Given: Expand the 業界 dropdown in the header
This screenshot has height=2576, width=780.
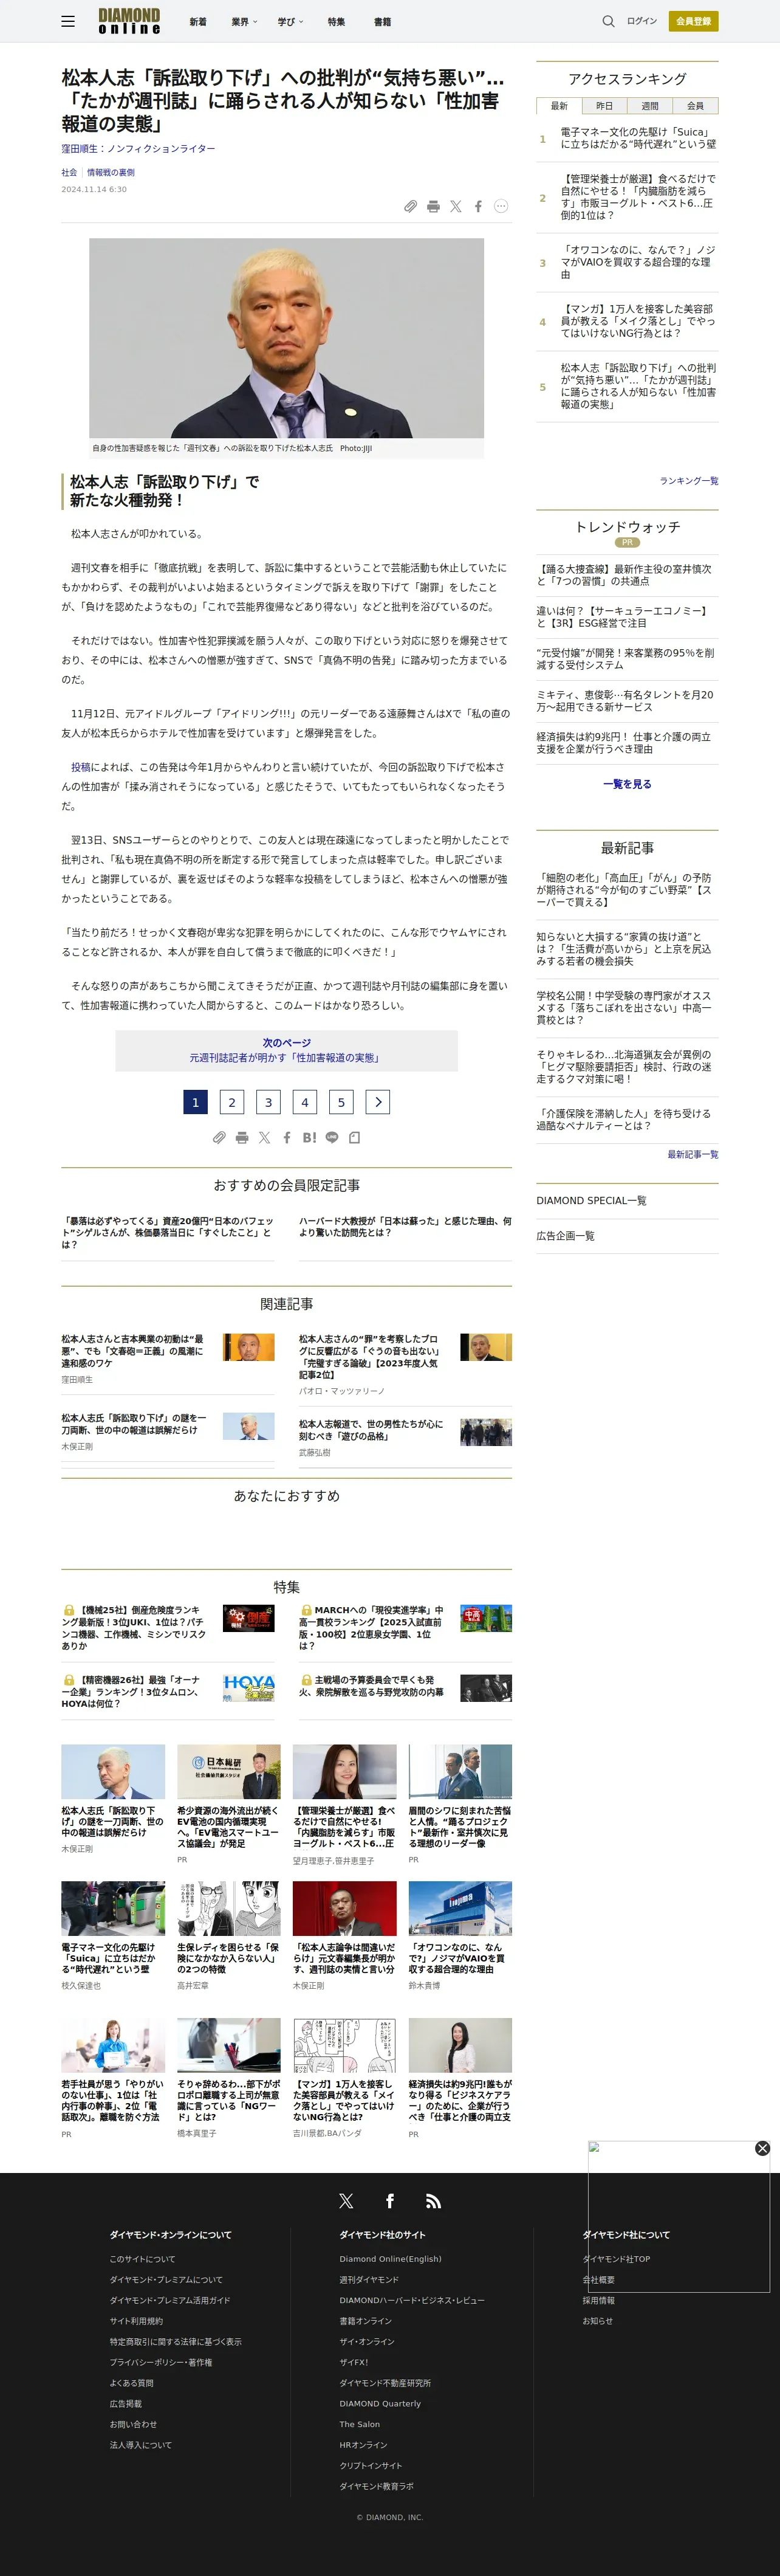Looking at the screenshot, I should [244, 21].
